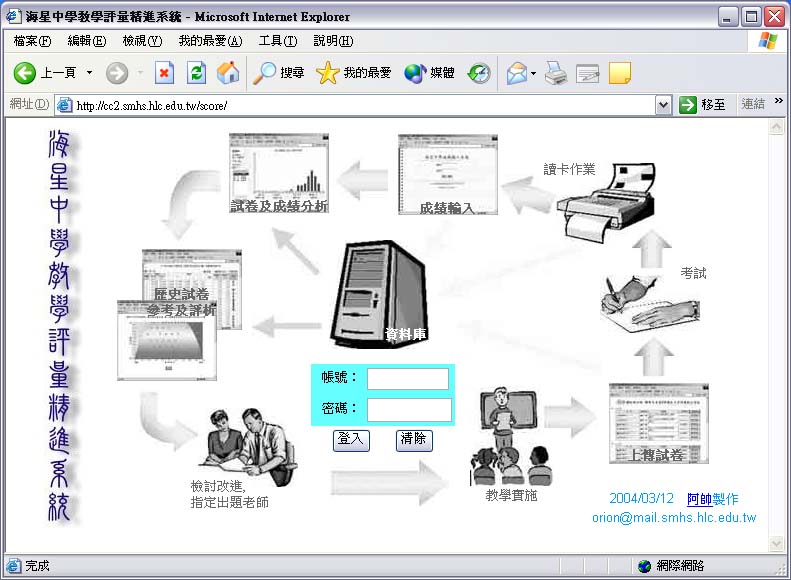Click the Stop loading icon
Viewport: 791px width, 580px height.
(164, 73)
